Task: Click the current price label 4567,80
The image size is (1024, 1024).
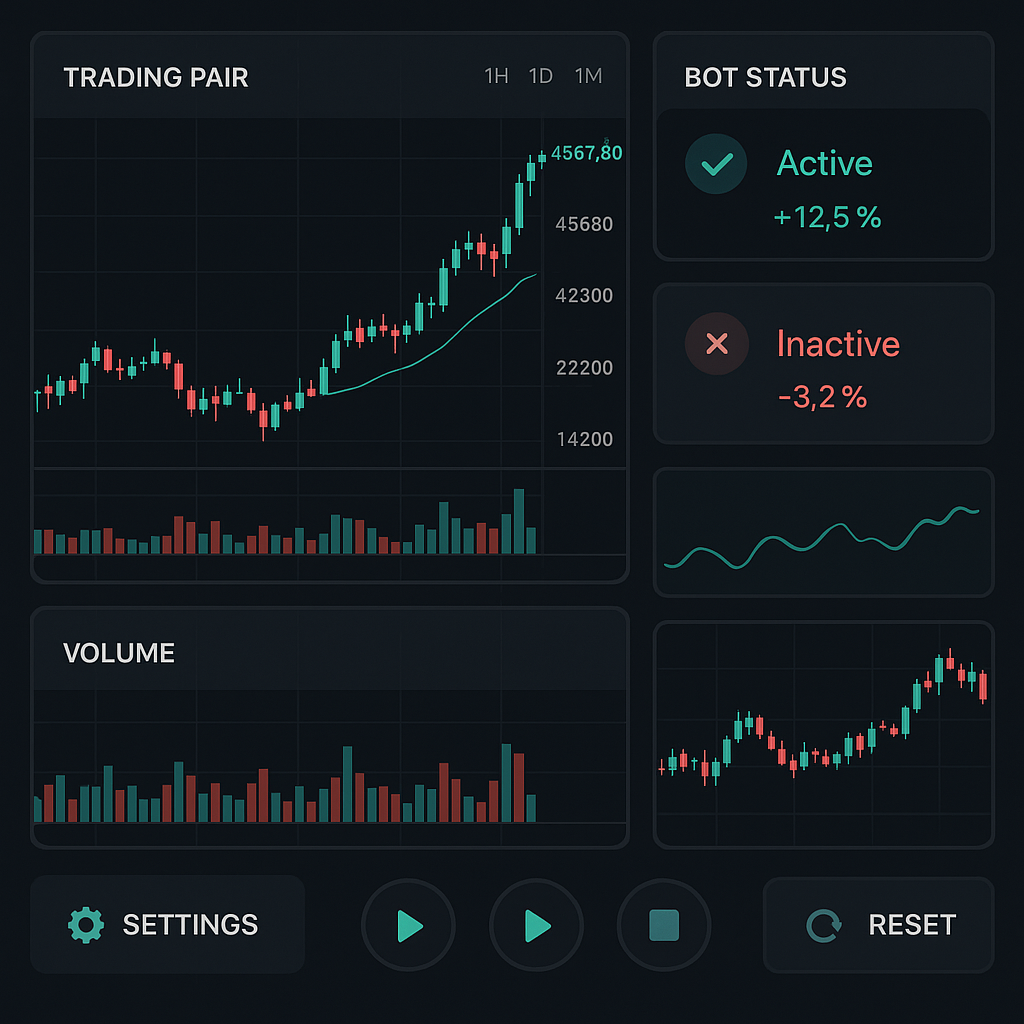Action: click(586, 153)
